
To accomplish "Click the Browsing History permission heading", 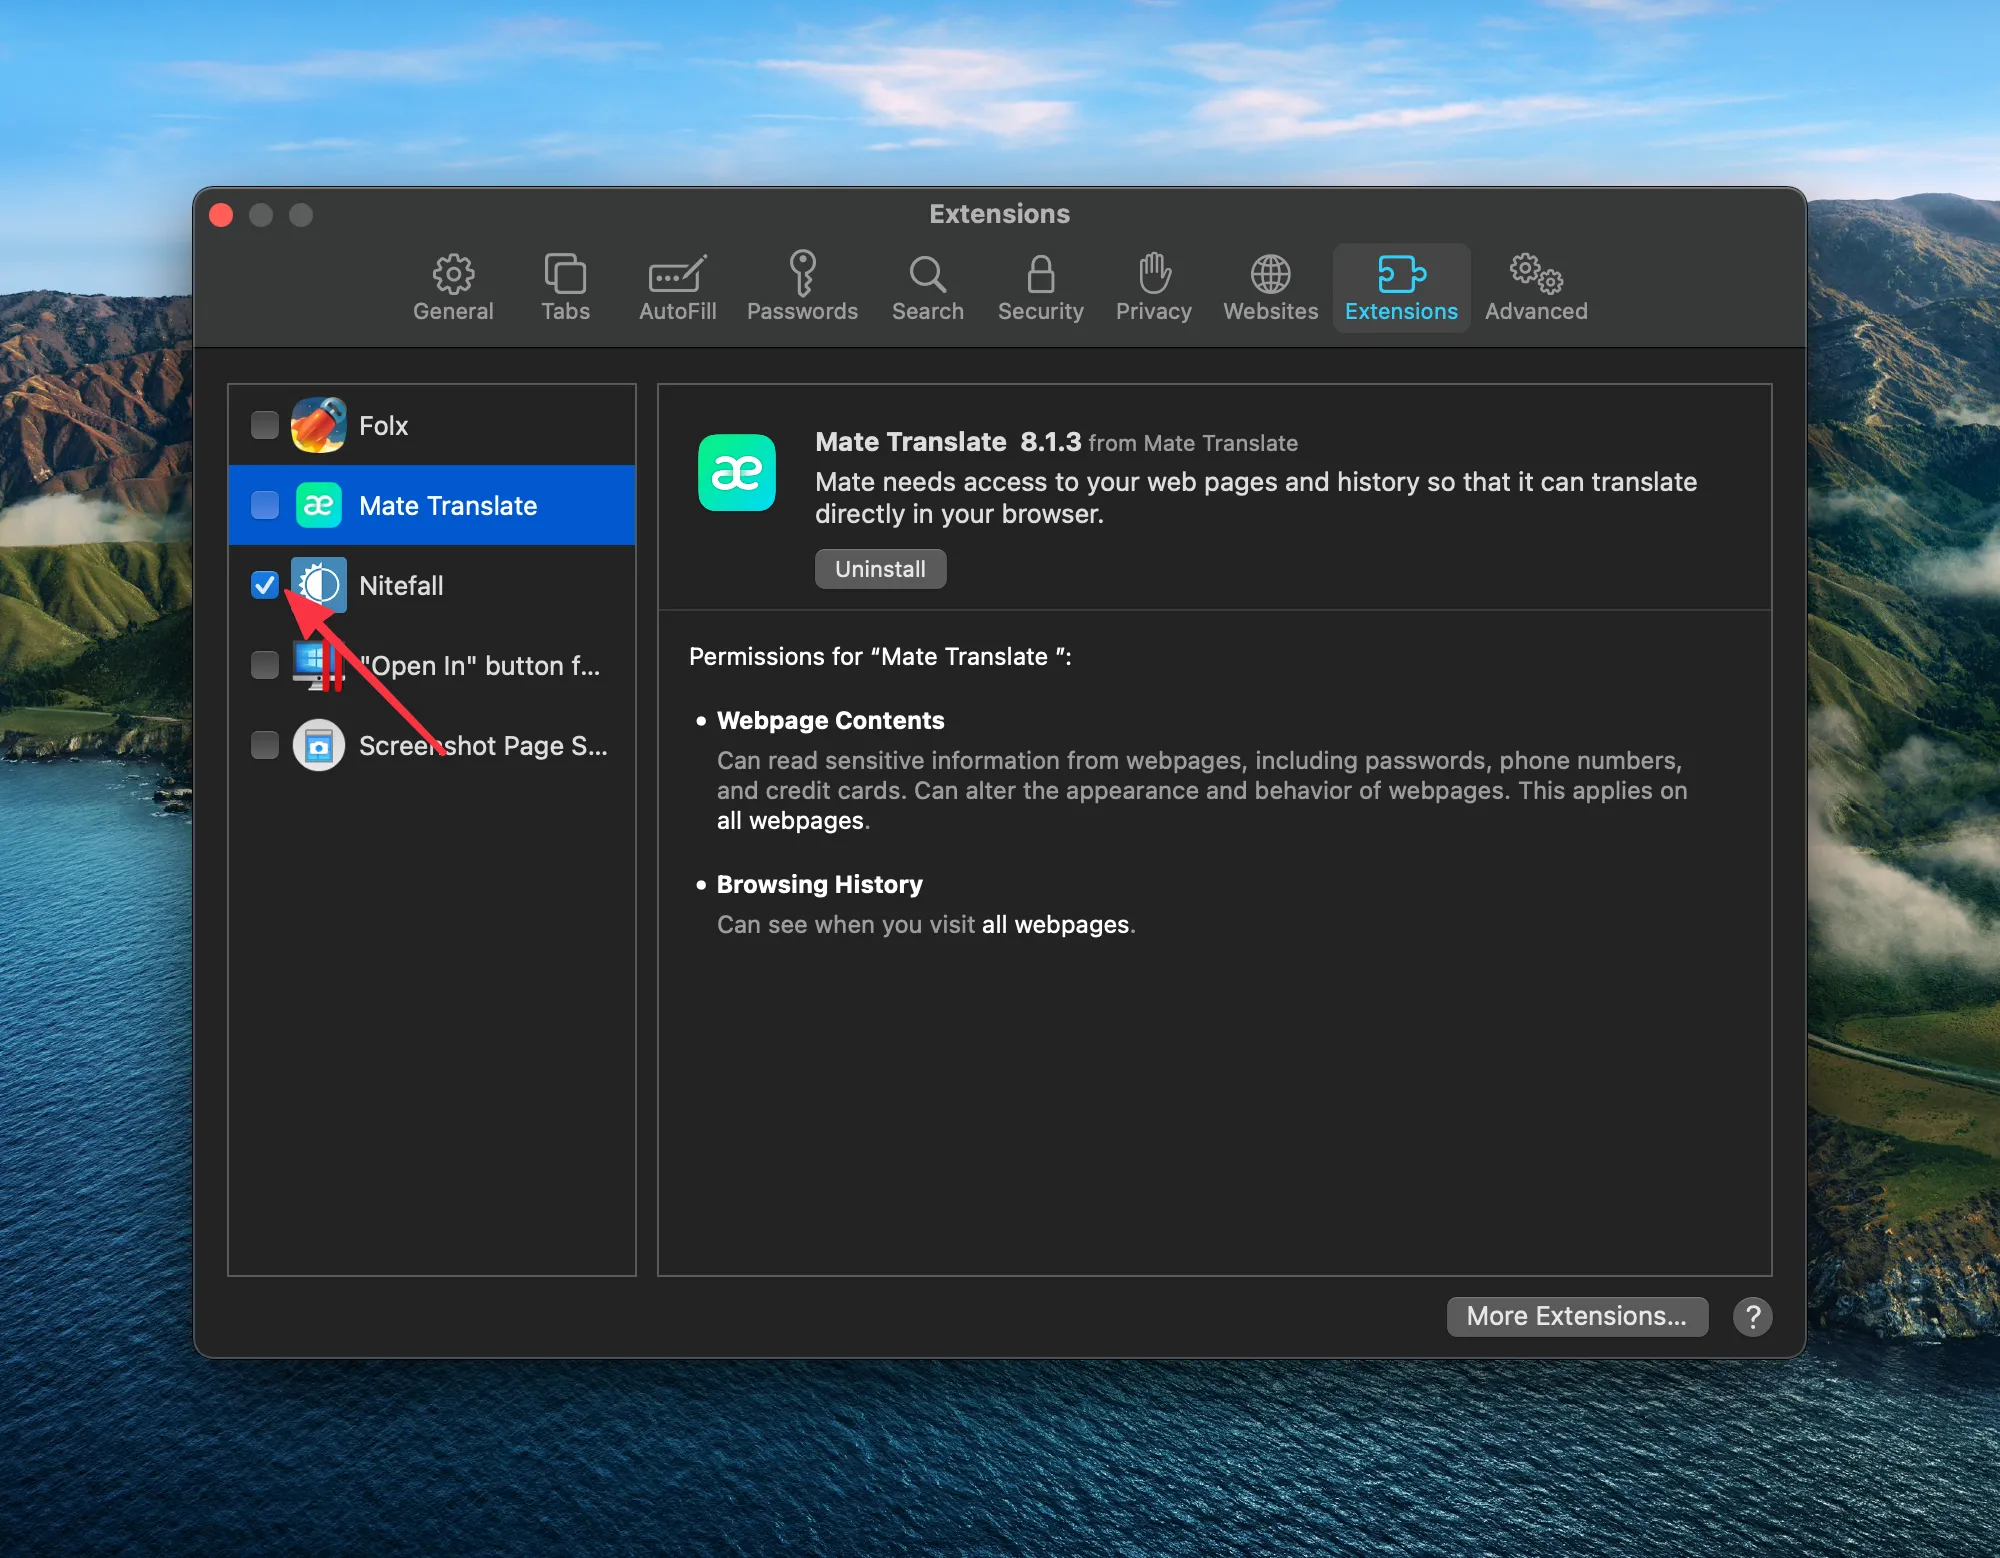I will 819,884.
